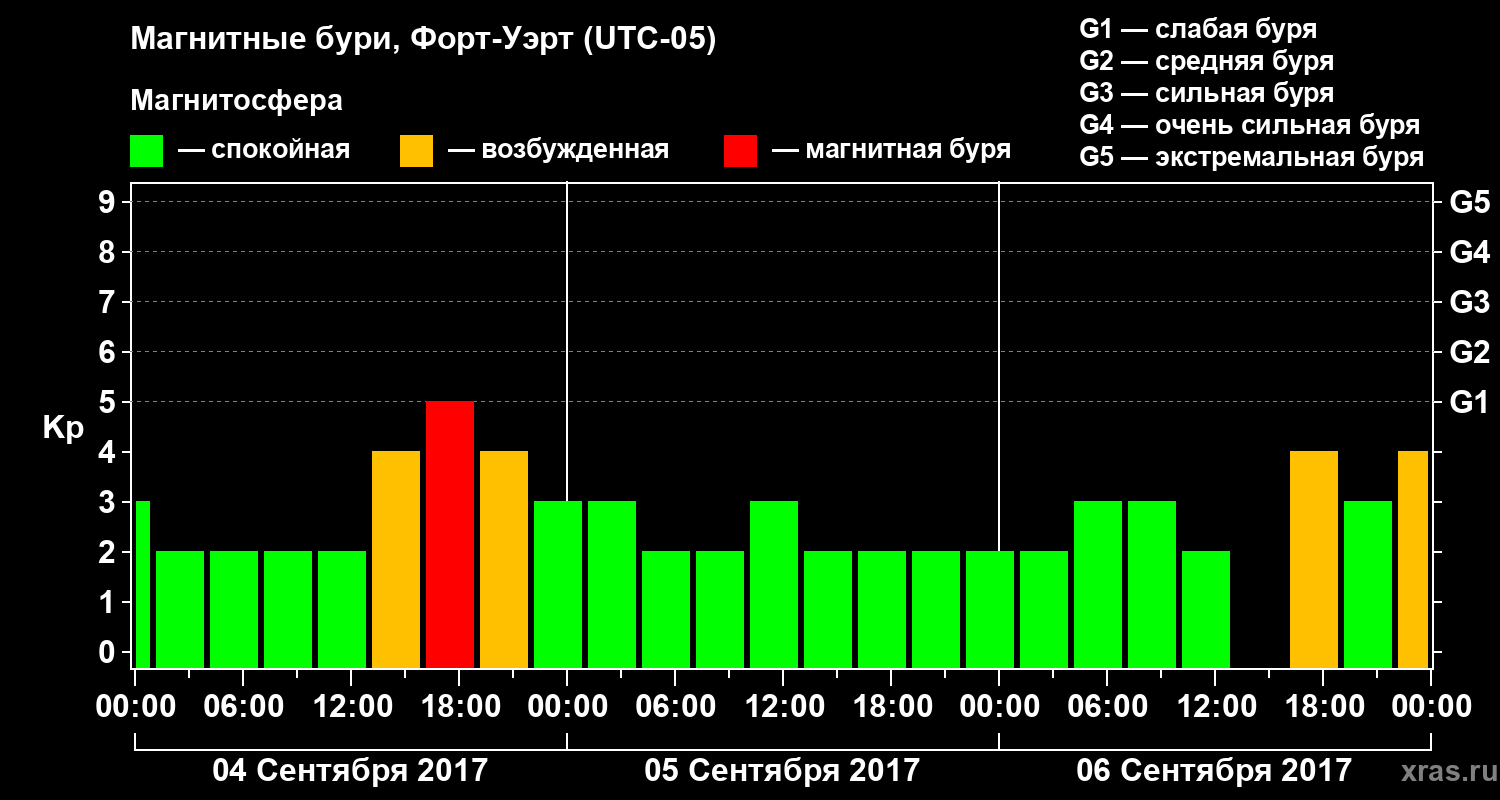Click the '— возбужденная' legend label
The width and height of the screenshot is (1500, 800).
pyautogui.click(x=558, y=150)
